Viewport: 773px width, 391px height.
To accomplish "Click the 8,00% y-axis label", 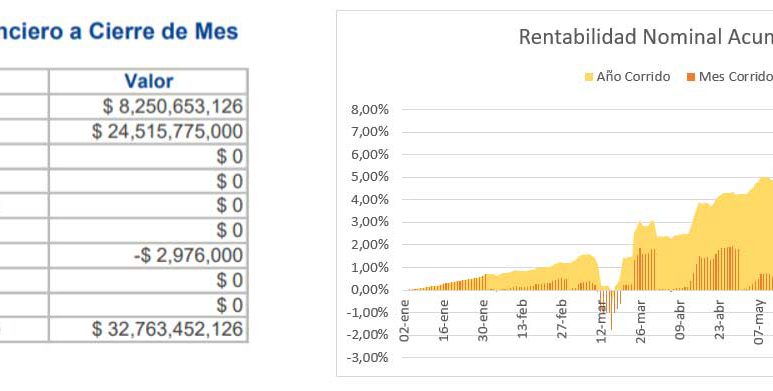I will coord(370,109).
